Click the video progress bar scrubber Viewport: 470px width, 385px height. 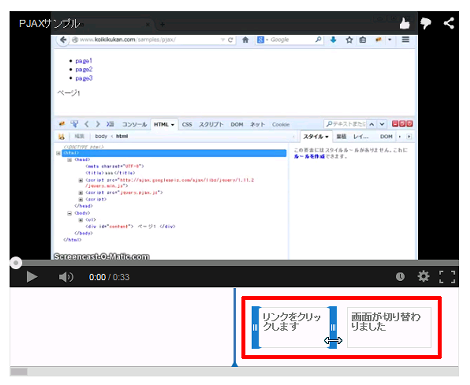[15, 263]
